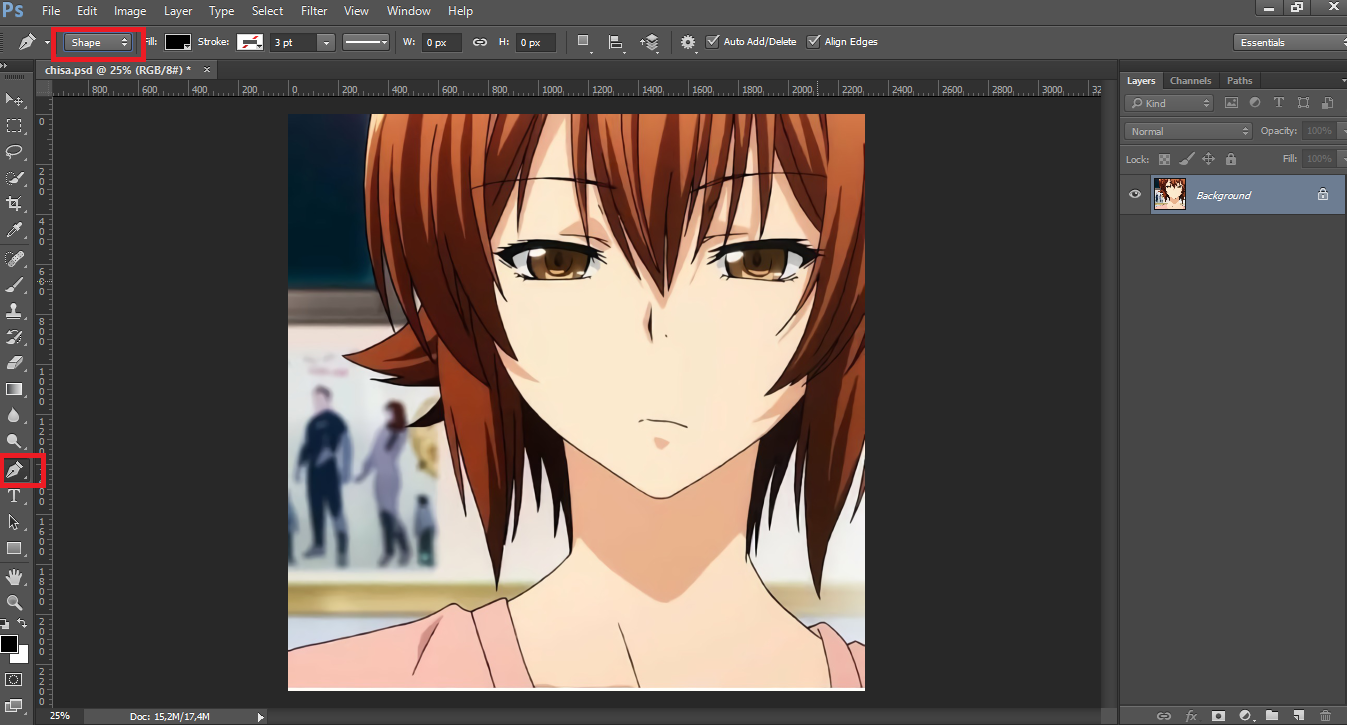
Task: Select the Horizontal Type tool
Action: (x=14, y=495)
